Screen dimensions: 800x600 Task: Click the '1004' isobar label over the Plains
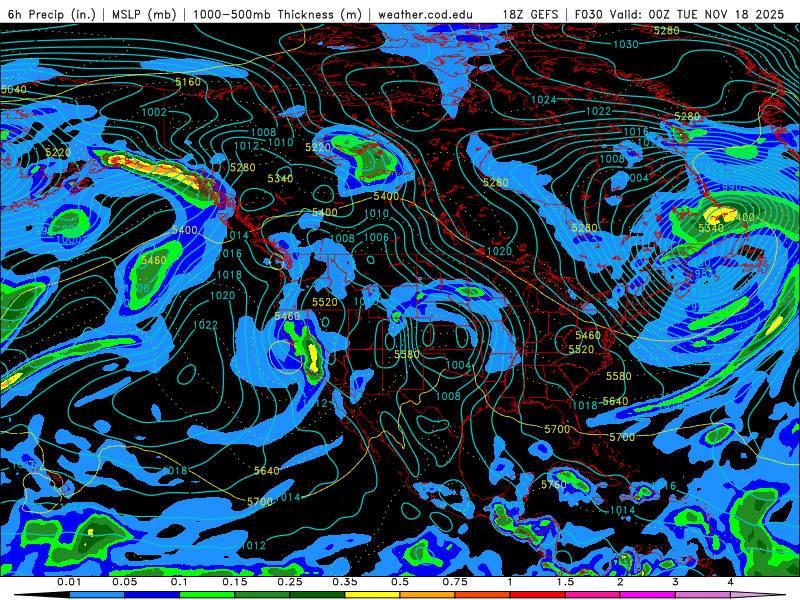458,365
